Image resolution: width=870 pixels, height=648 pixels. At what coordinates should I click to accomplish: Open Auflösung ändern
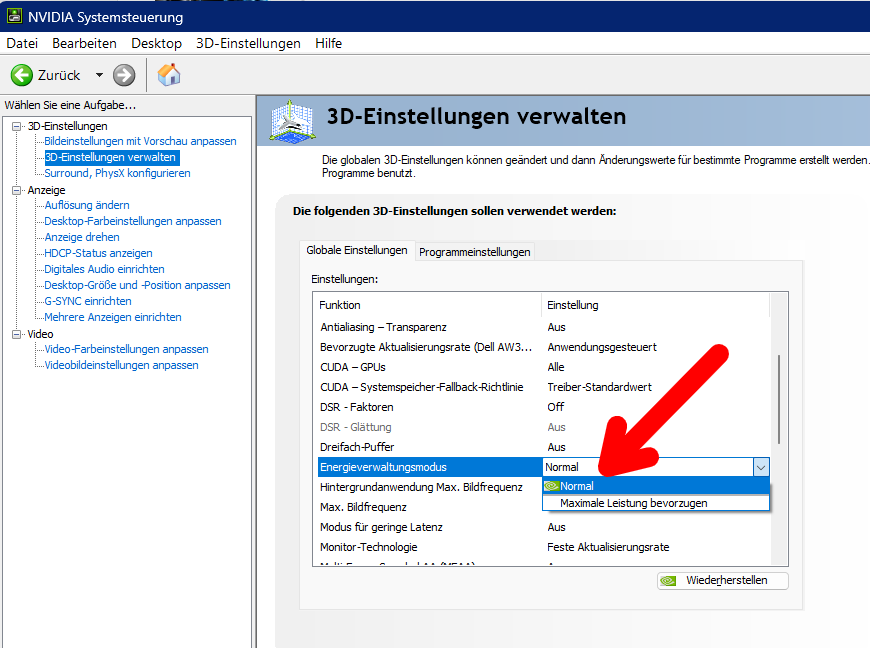87,205
